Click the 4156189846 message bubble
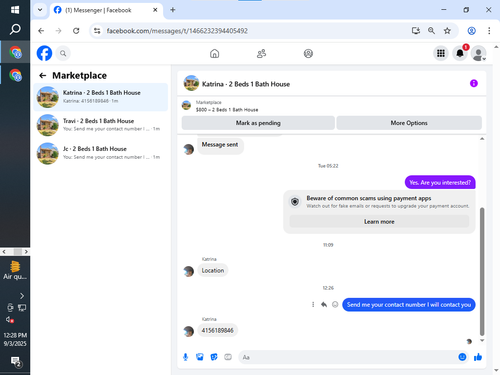 point(217,330)
